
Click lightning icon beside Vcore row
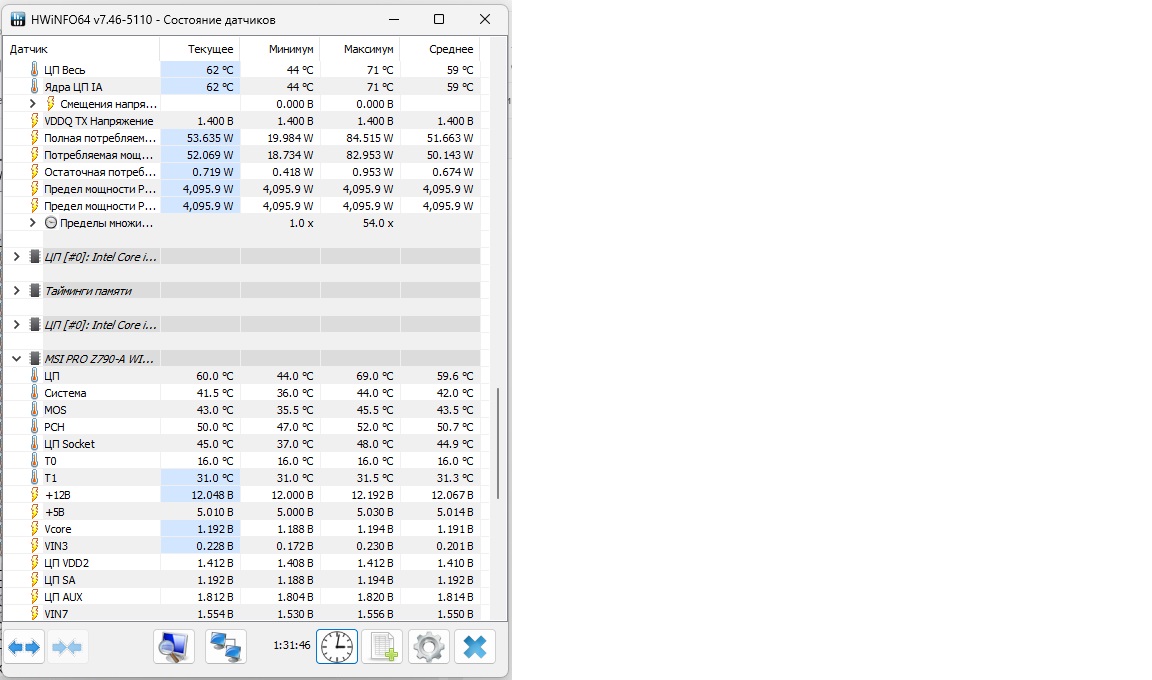[x=35, y=529]
